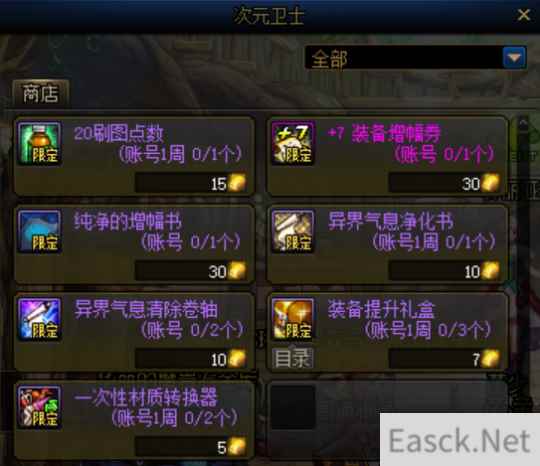The image size is (540, 466).
Task: Switch to the 商店 tab
Action: click(x=41, y=93)
